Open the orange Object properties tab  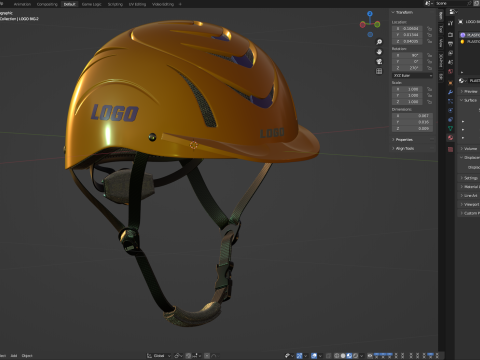click(451, 83)
